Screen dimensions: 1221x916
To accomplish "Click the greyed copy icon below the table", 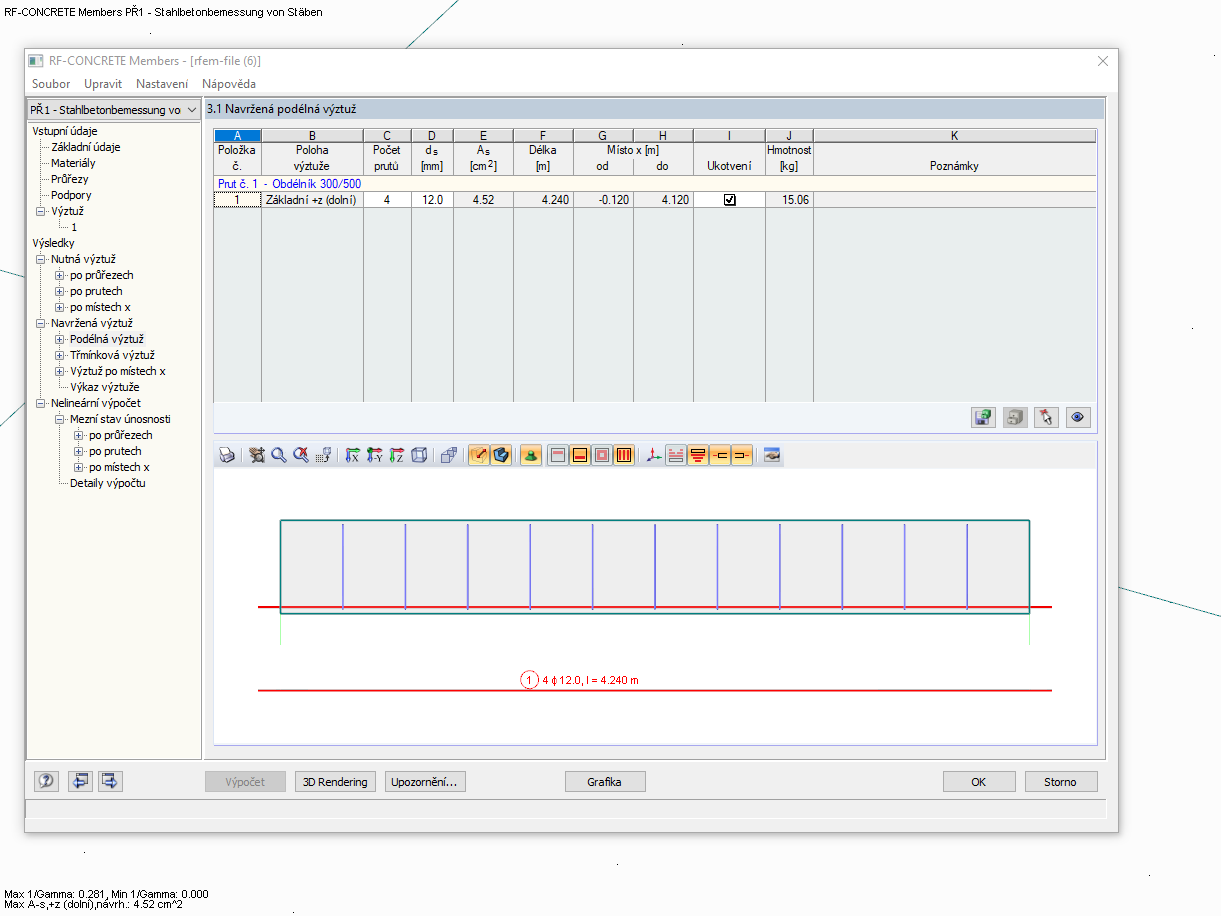I will tap(1015, 417).
